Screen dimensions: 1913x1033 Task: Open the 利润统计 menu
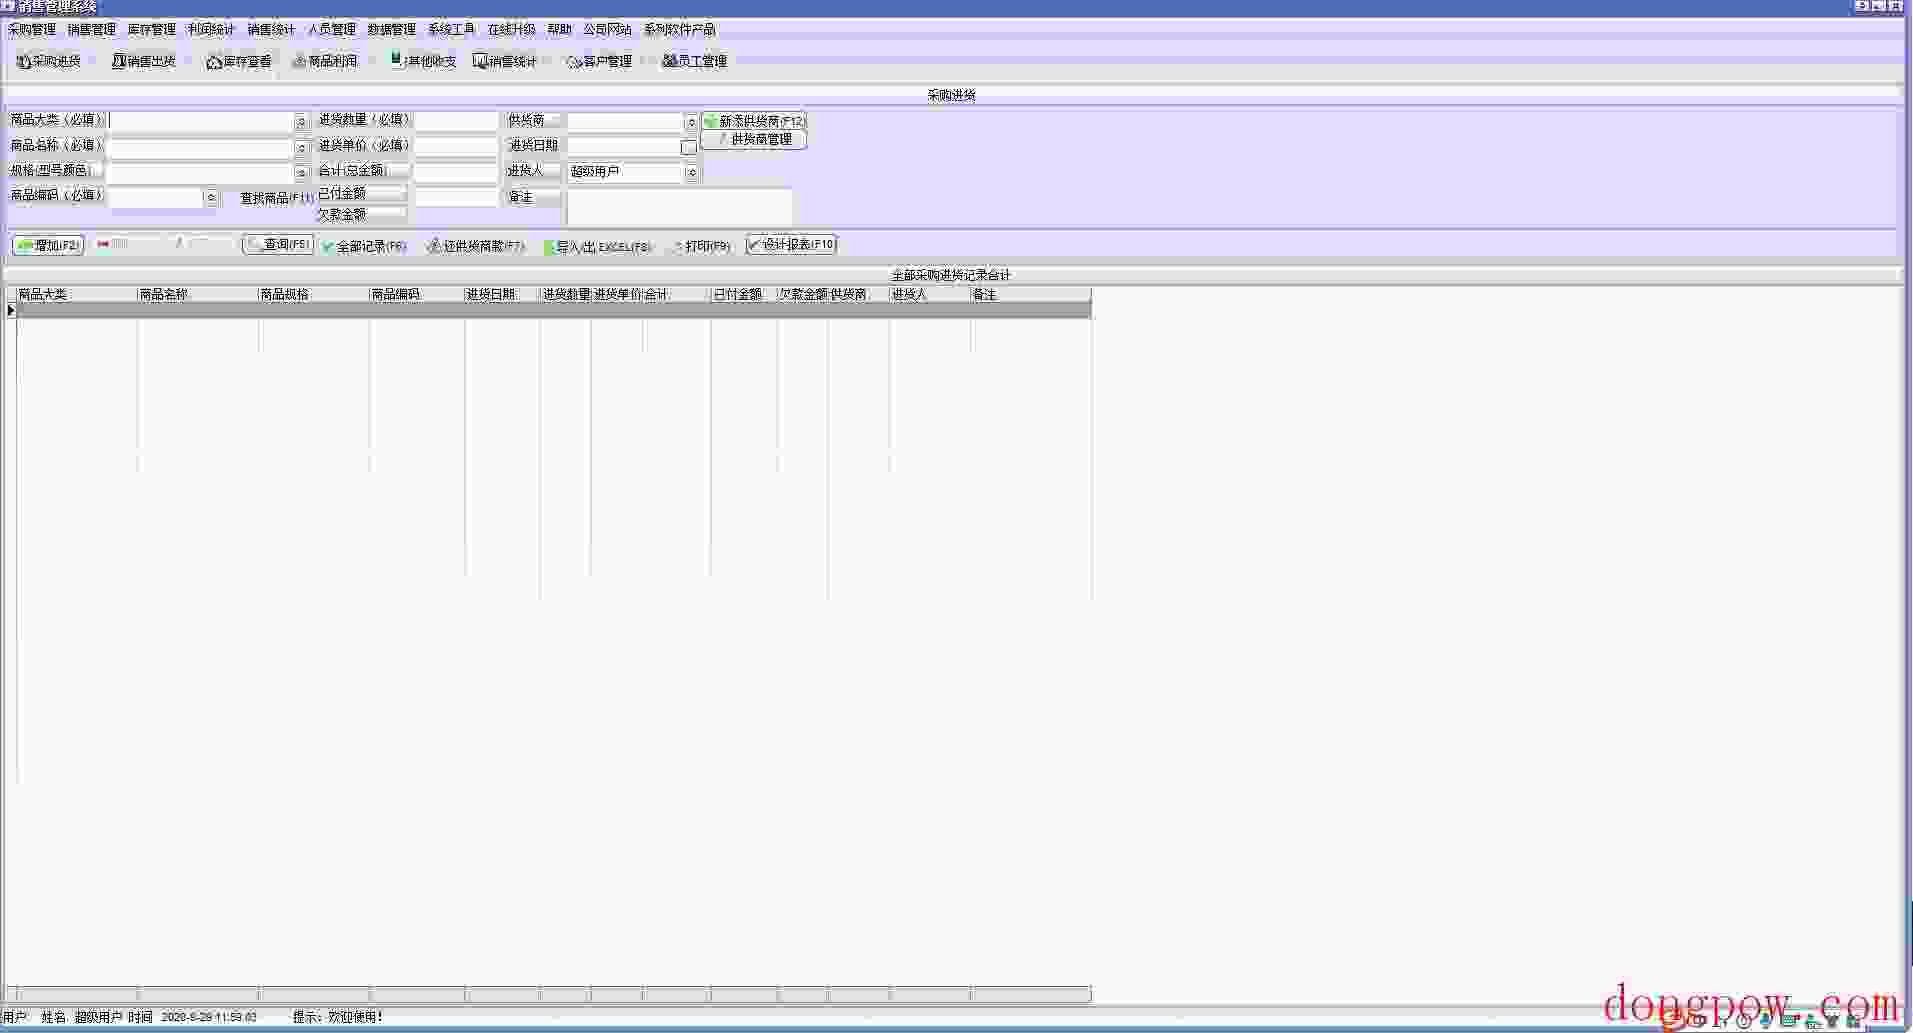211,30
